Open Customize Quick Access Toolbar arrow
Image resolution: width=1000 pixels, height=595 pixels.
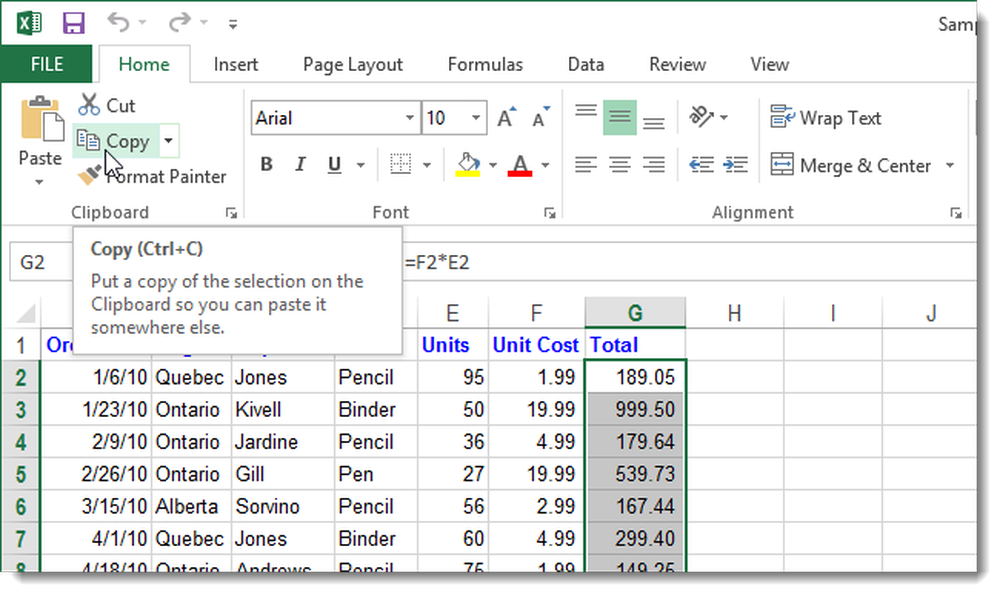pos(233,25)
